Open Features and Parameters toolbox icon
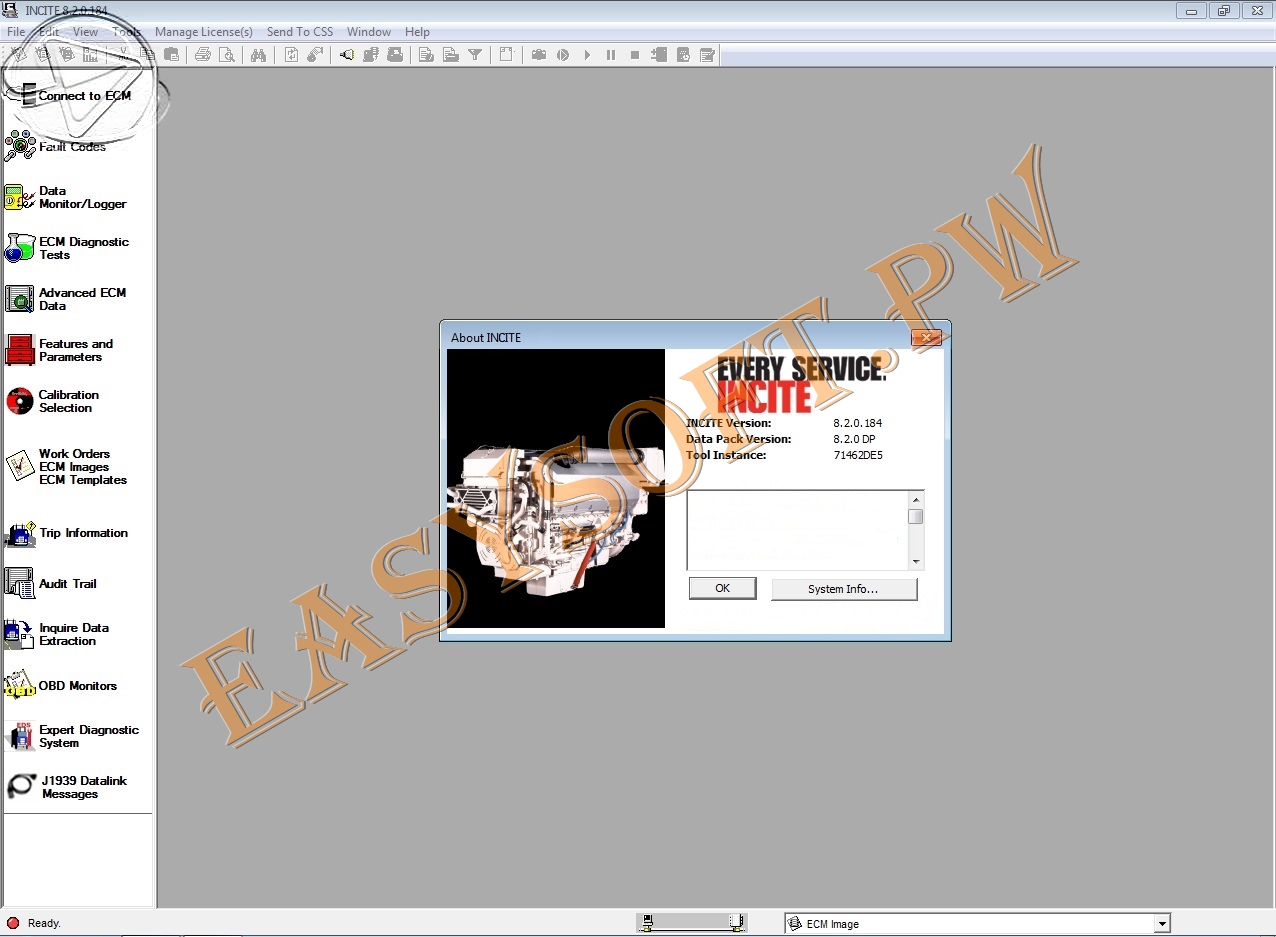Image resolution: width=1276 pixels, height=937 pixels. [20, 350]
